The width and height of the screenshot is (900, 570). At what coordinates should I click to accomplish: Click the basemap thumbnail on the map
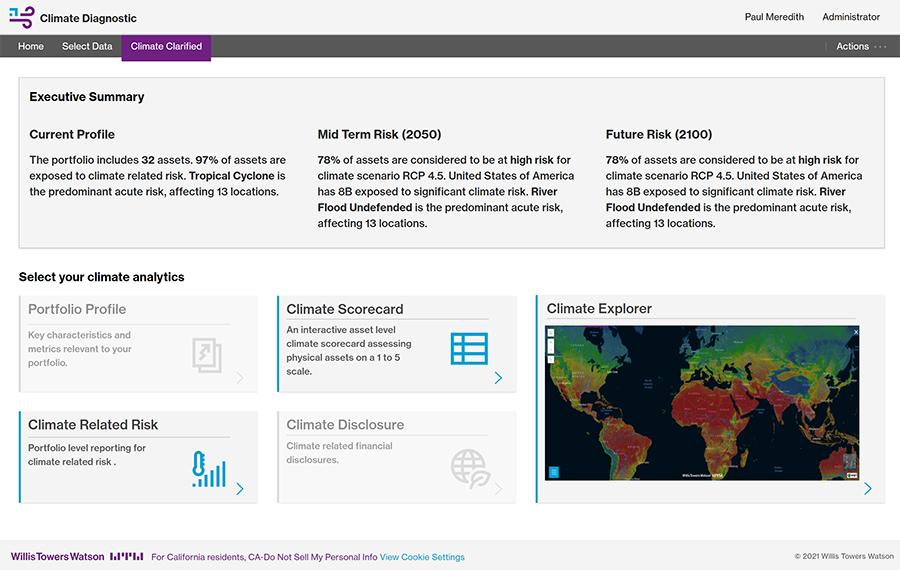tap(850, 463)
